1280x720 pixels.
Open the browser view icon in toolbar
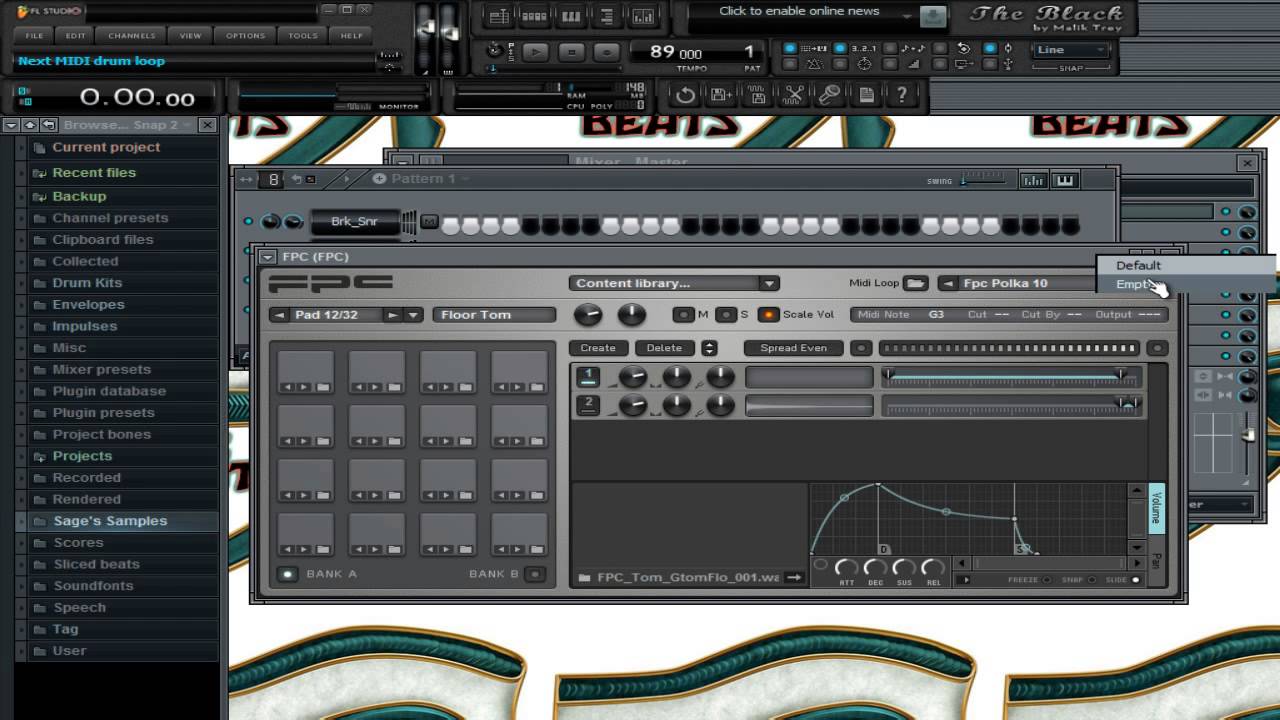pyautogui.click(x=607, y=16)
